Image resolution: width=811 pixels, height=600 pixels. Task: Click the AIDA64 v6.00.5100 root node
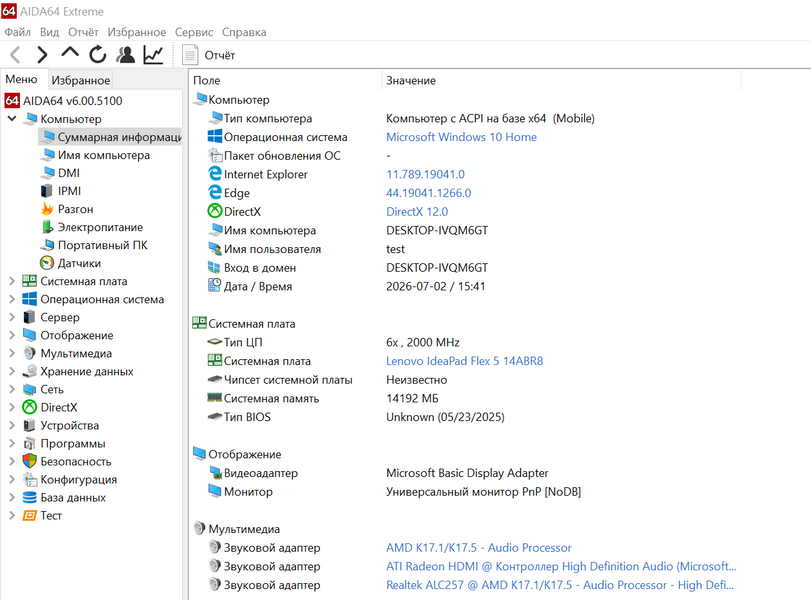[73, 101]
